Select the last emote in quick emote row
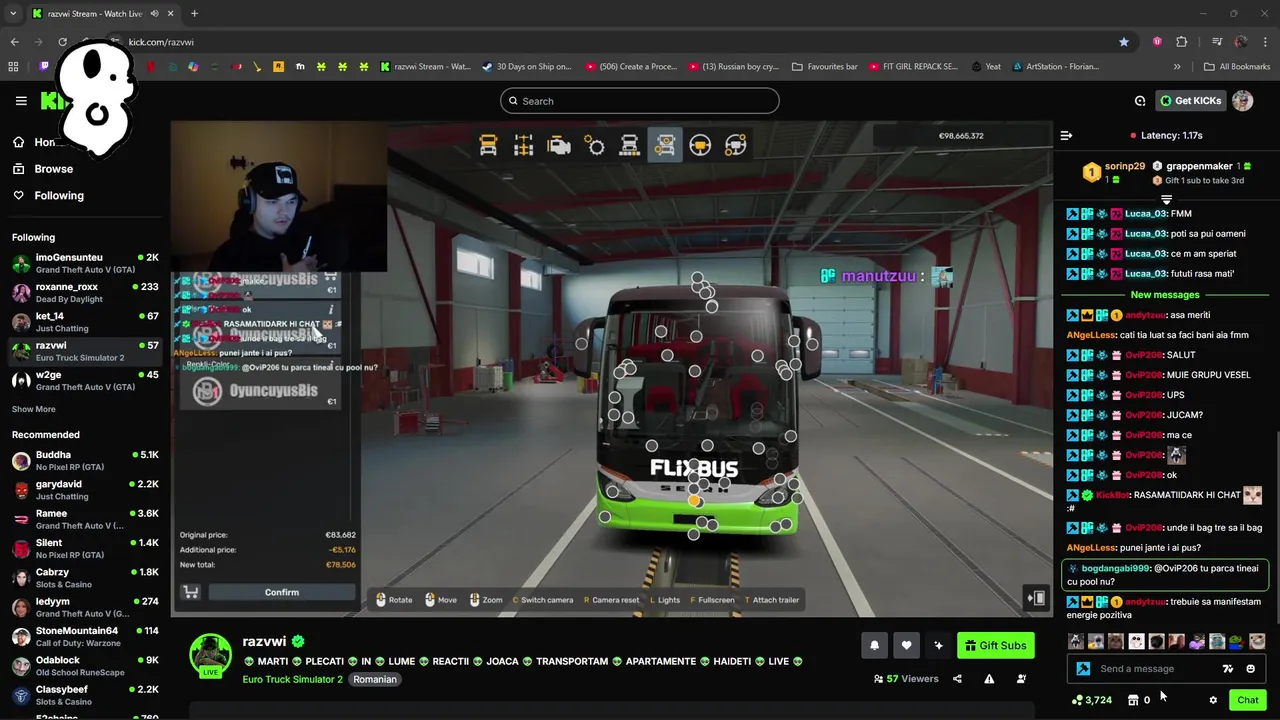 pyautogui.click(x=1257, y=642)
